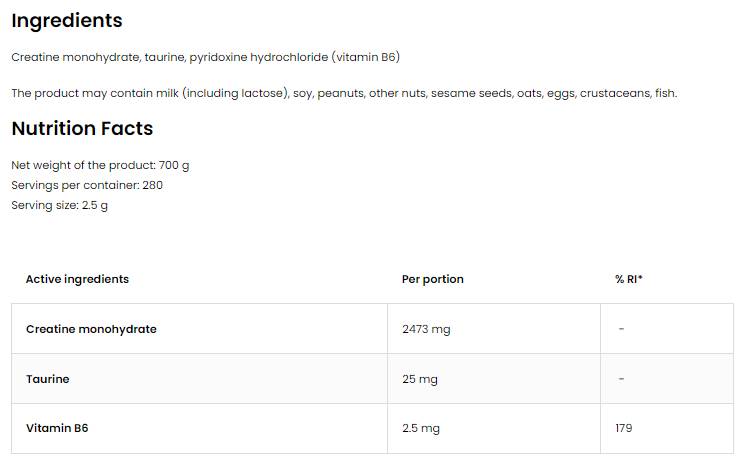Select the Taurine table row label
The image size is (745, 465).
(48, 379)
